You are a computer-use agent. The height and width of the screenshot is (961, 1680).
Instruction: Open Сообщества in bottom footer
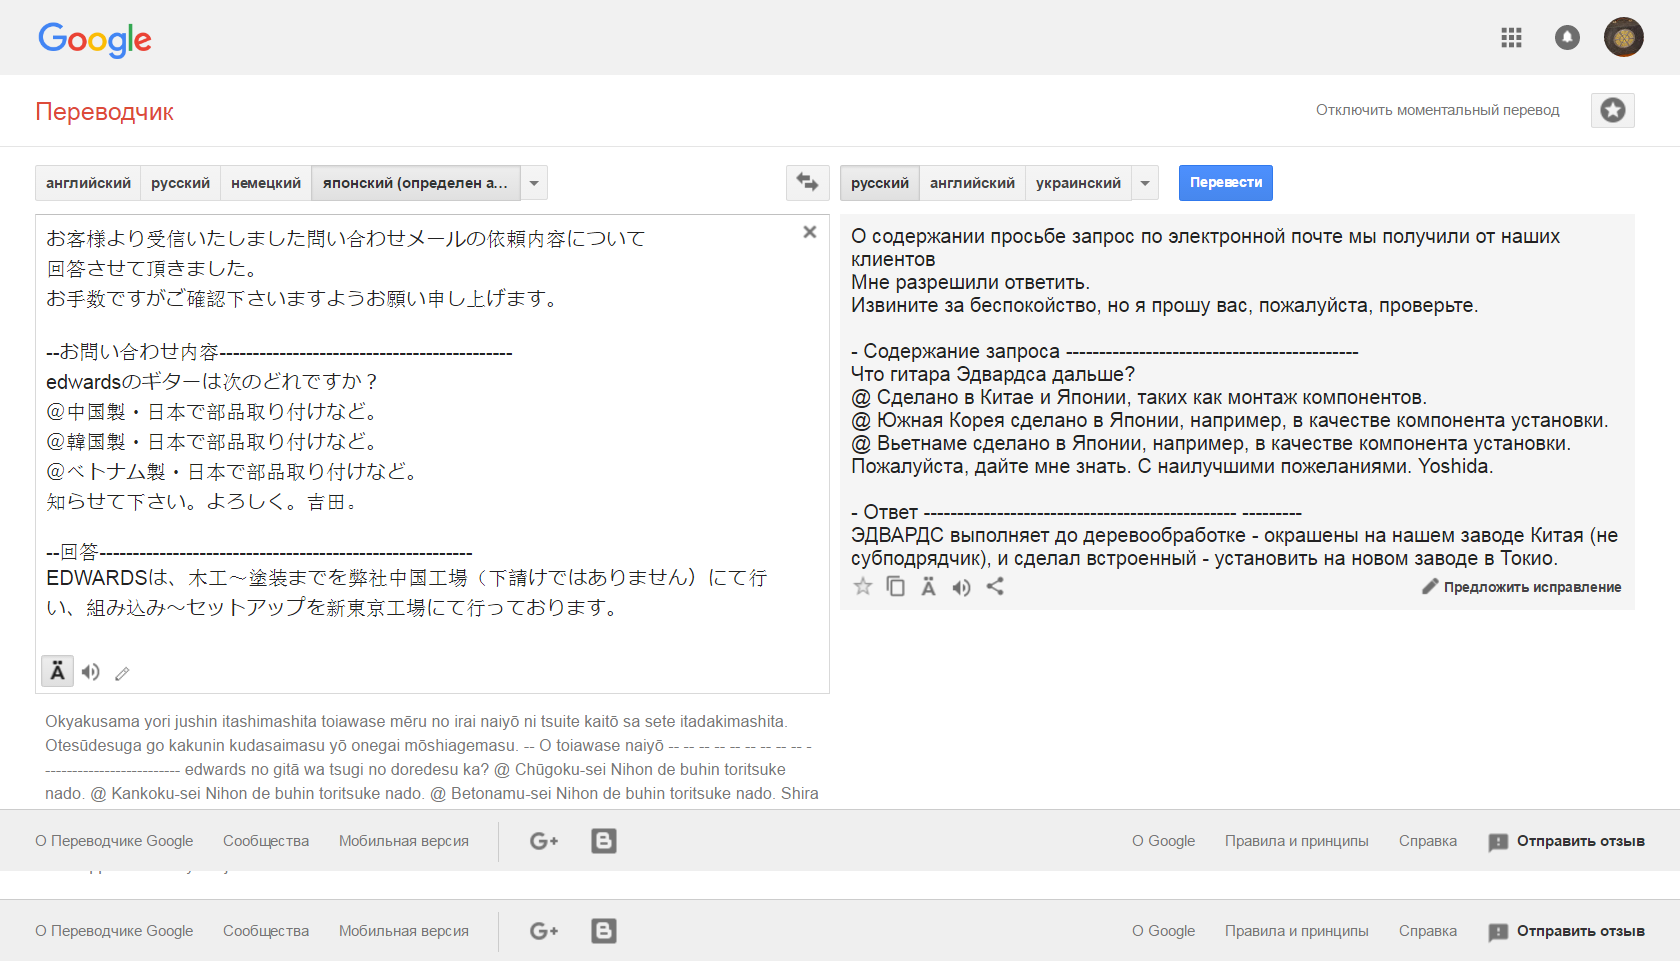(x=266, y=931)
